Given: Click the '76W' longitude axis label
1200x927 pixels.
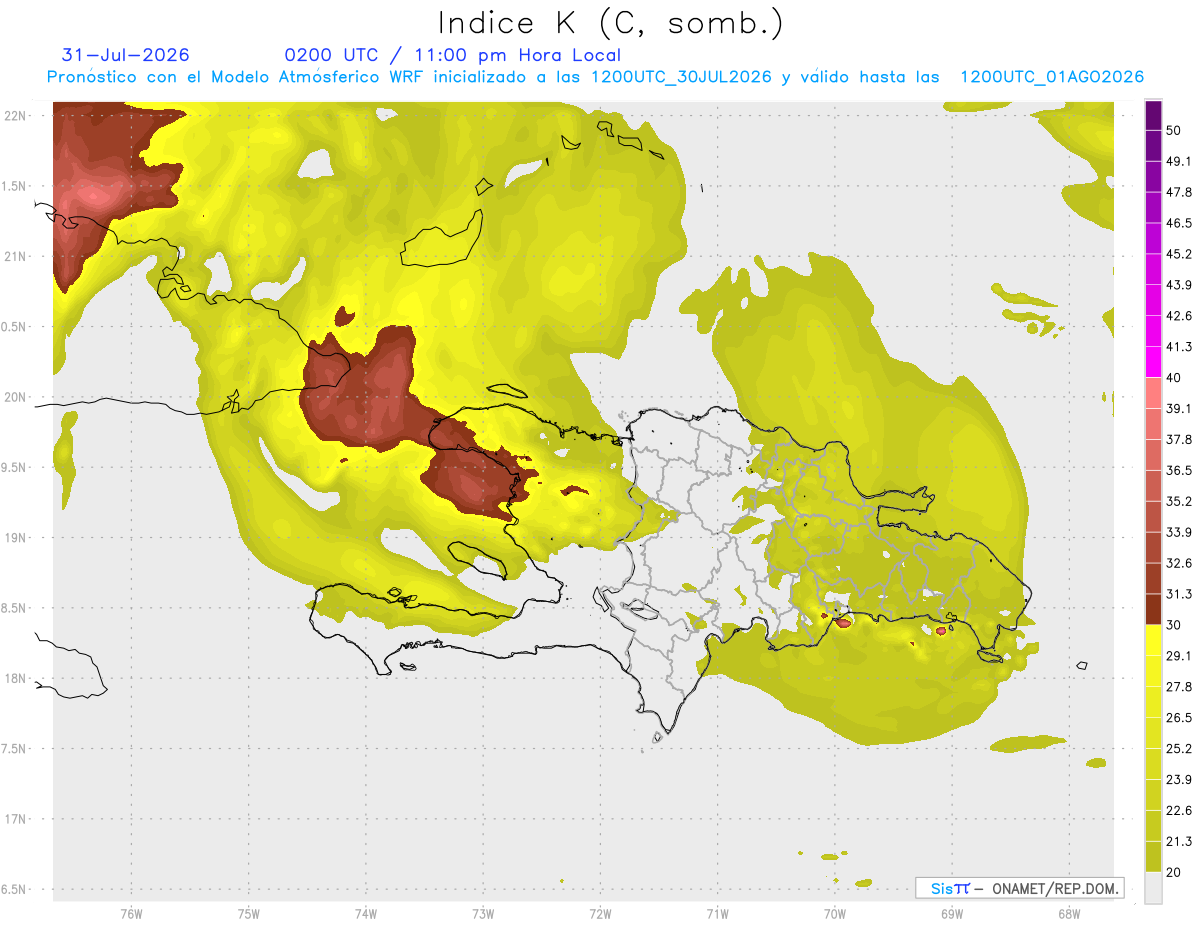Looking at the screenshot, I should (x=131, y=914).
